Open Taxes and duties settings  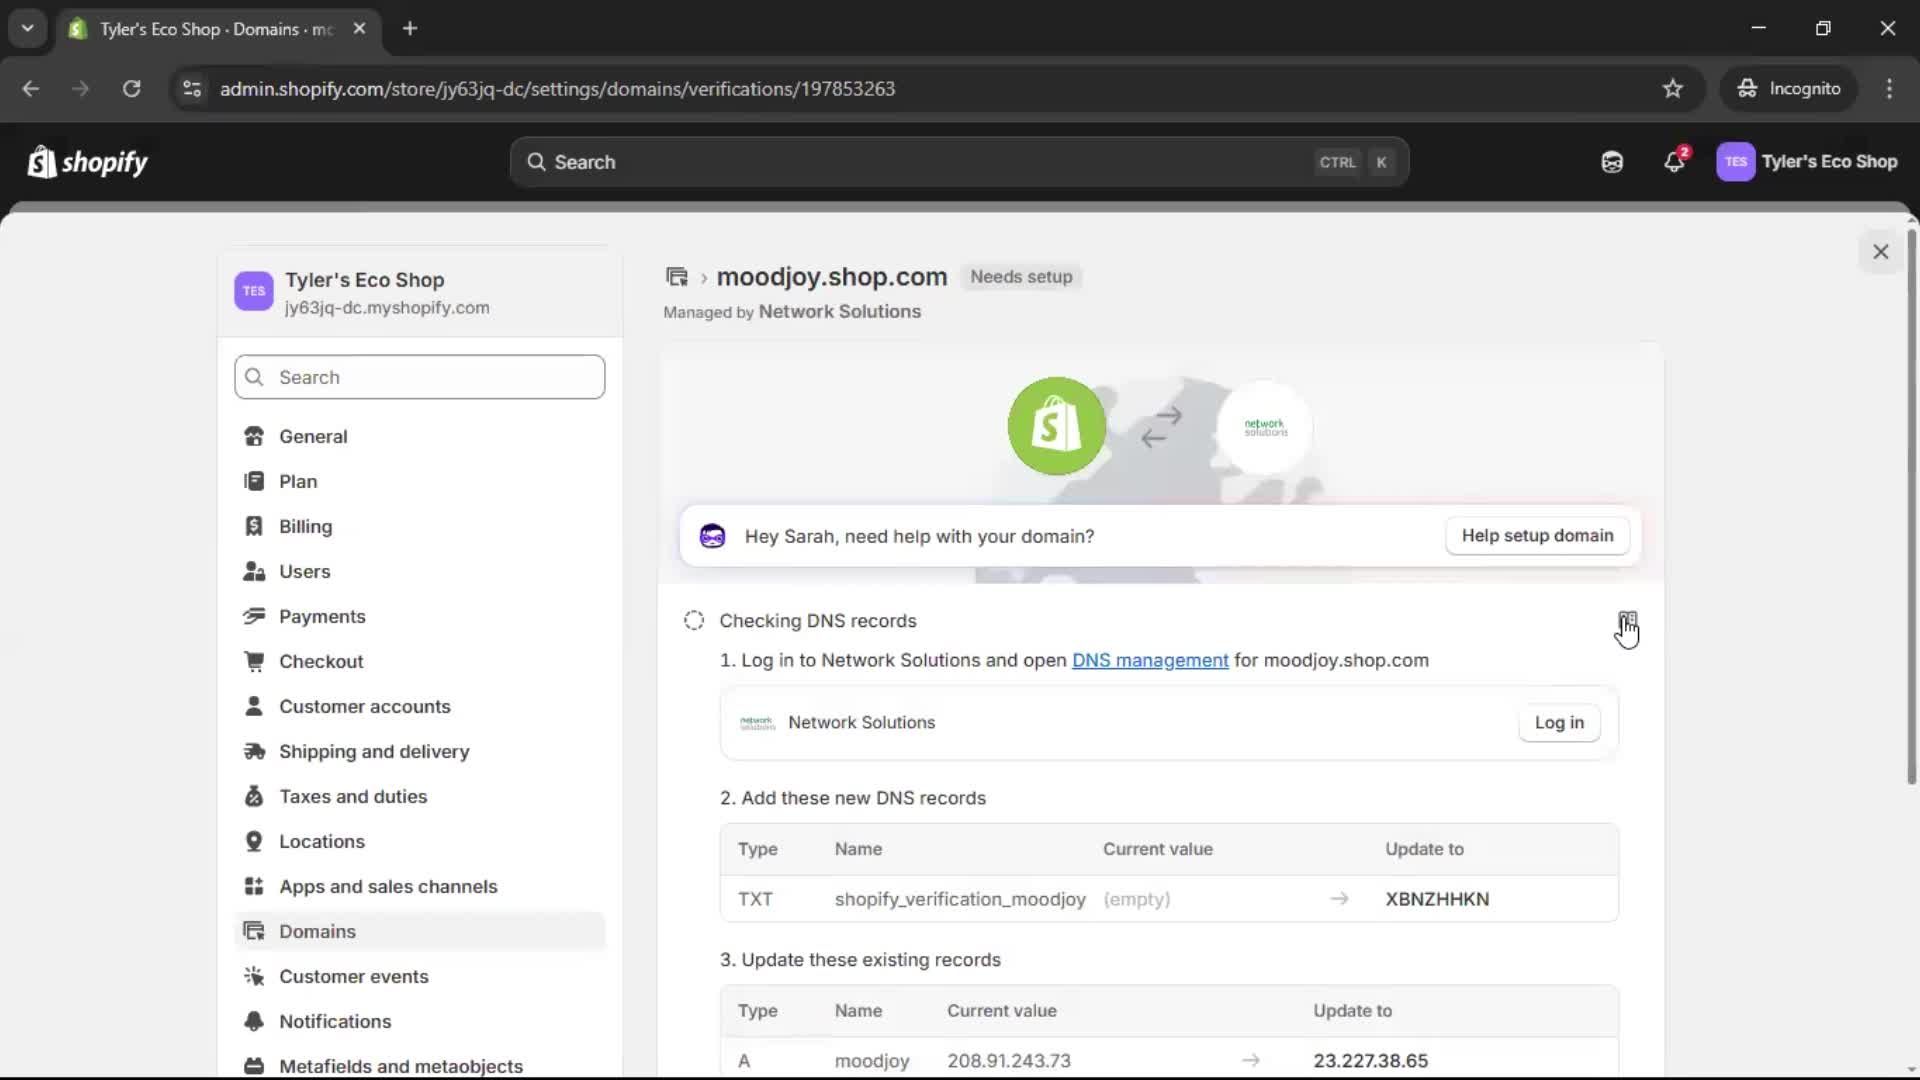[354, 796]
